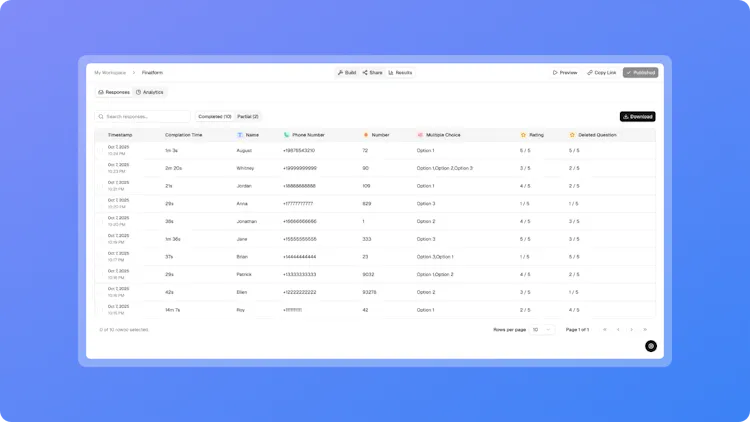Click the "Page 1 of 1" indicator
The width and height of the screenshot is (750, 422).
coord(577,330)
